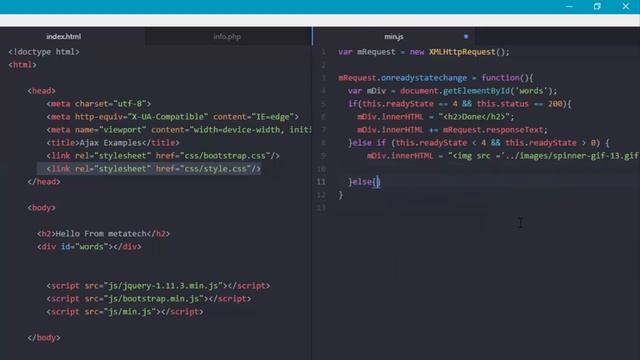640x360 pixels.
Task: Click the opening '<html>' tag line
Action: pyautogui.click(x=22, y=65)
